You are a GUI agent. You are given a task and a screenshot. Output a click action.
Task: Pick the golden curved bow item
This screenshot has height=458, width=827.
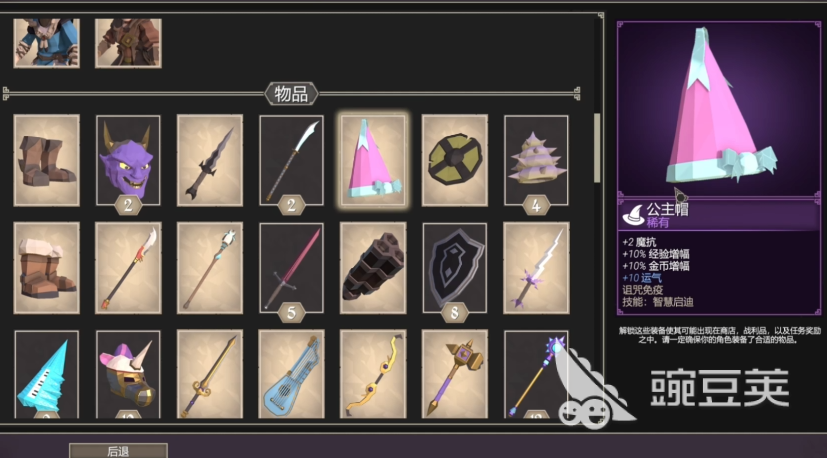pos(373,374)
